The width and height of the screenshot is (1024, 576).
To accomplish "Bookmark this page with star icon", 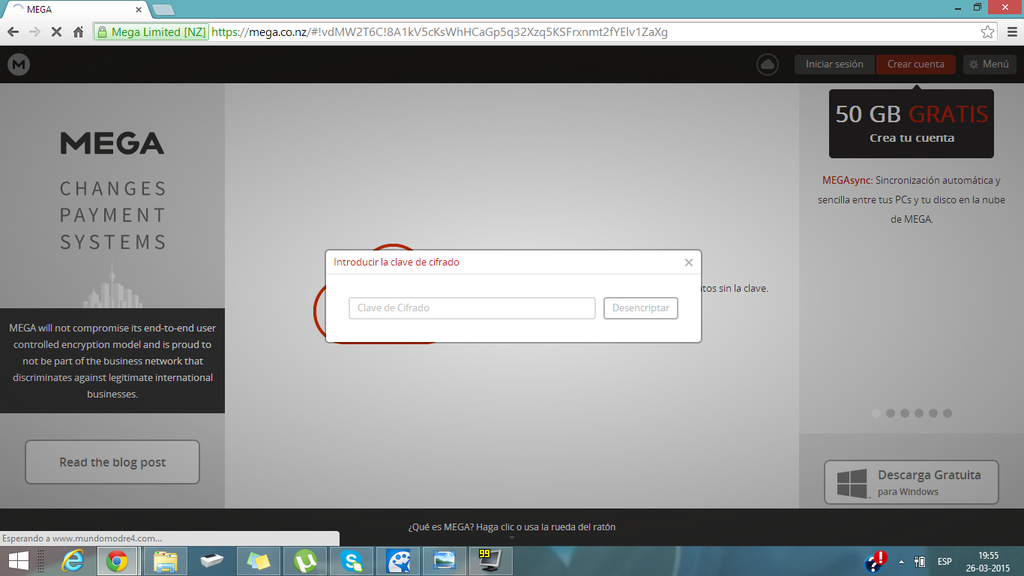I will coord(987,31).
